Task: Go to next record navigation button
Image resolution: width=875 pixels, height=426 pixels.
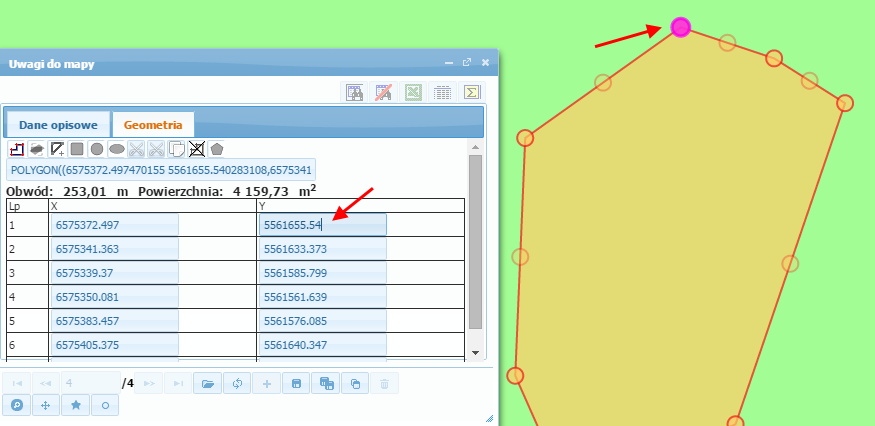Action: coord(149,384)
